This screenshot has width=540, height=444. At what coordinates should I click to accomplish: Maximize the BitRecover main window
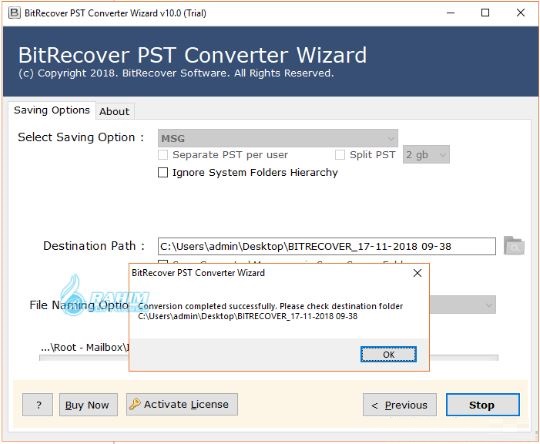485,13
